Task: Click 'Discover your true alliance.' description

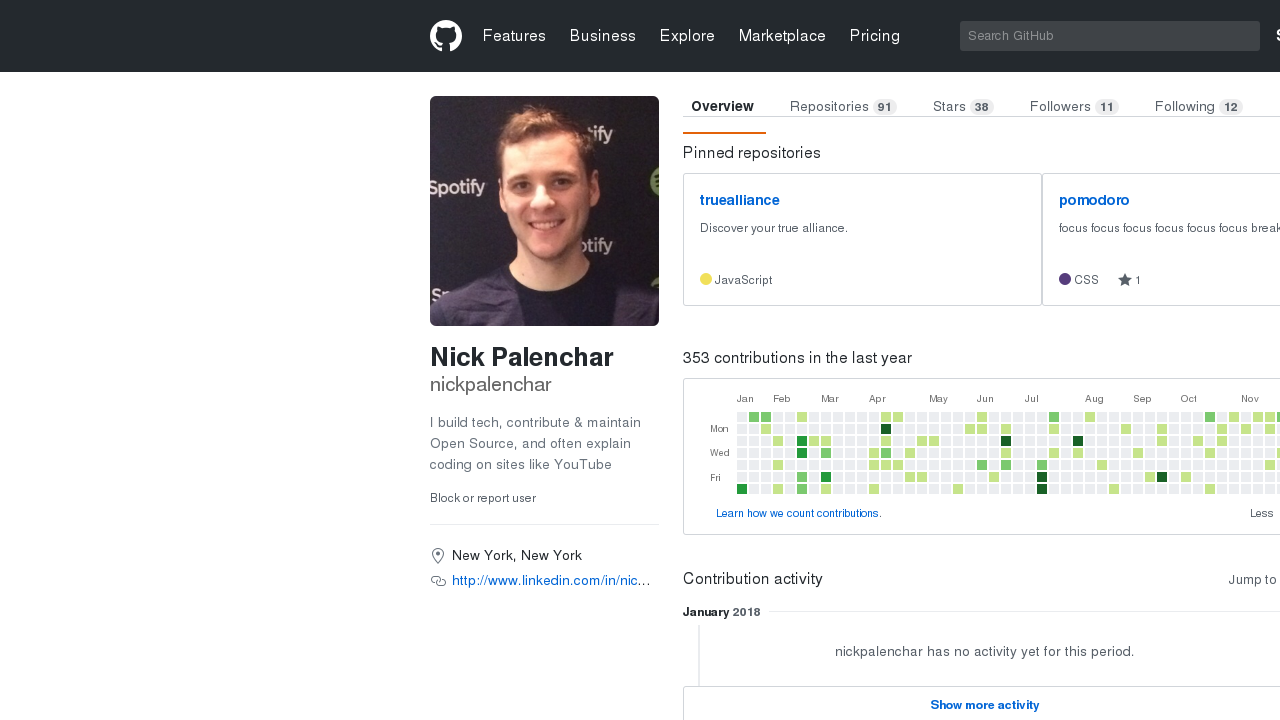Action: tap(774, 228)
